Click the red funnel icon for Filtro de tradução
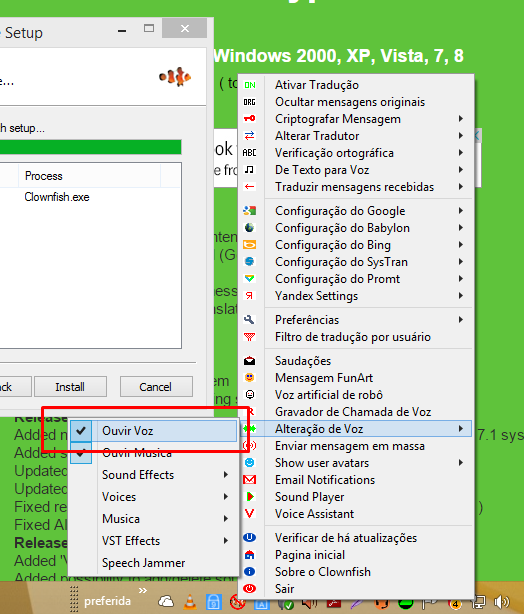 [x=250, y=337]
